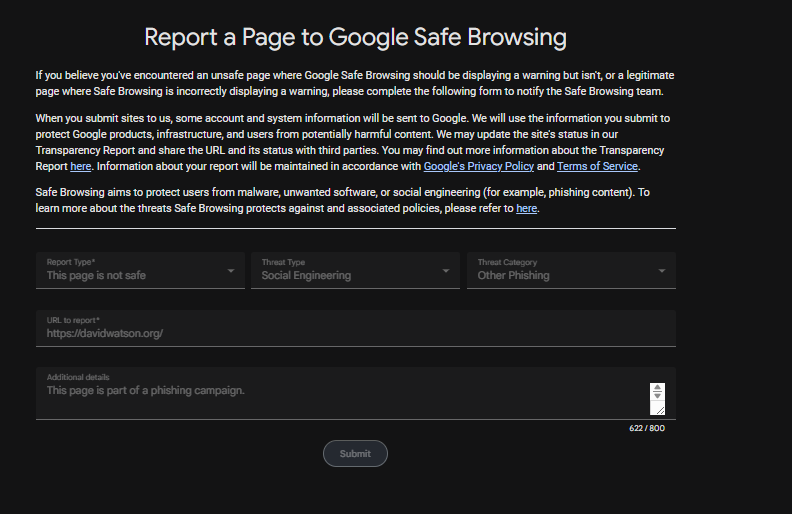Open Google's Privacy Policy link
This screenshot has height=514, width=792.
tap(478, 166)
